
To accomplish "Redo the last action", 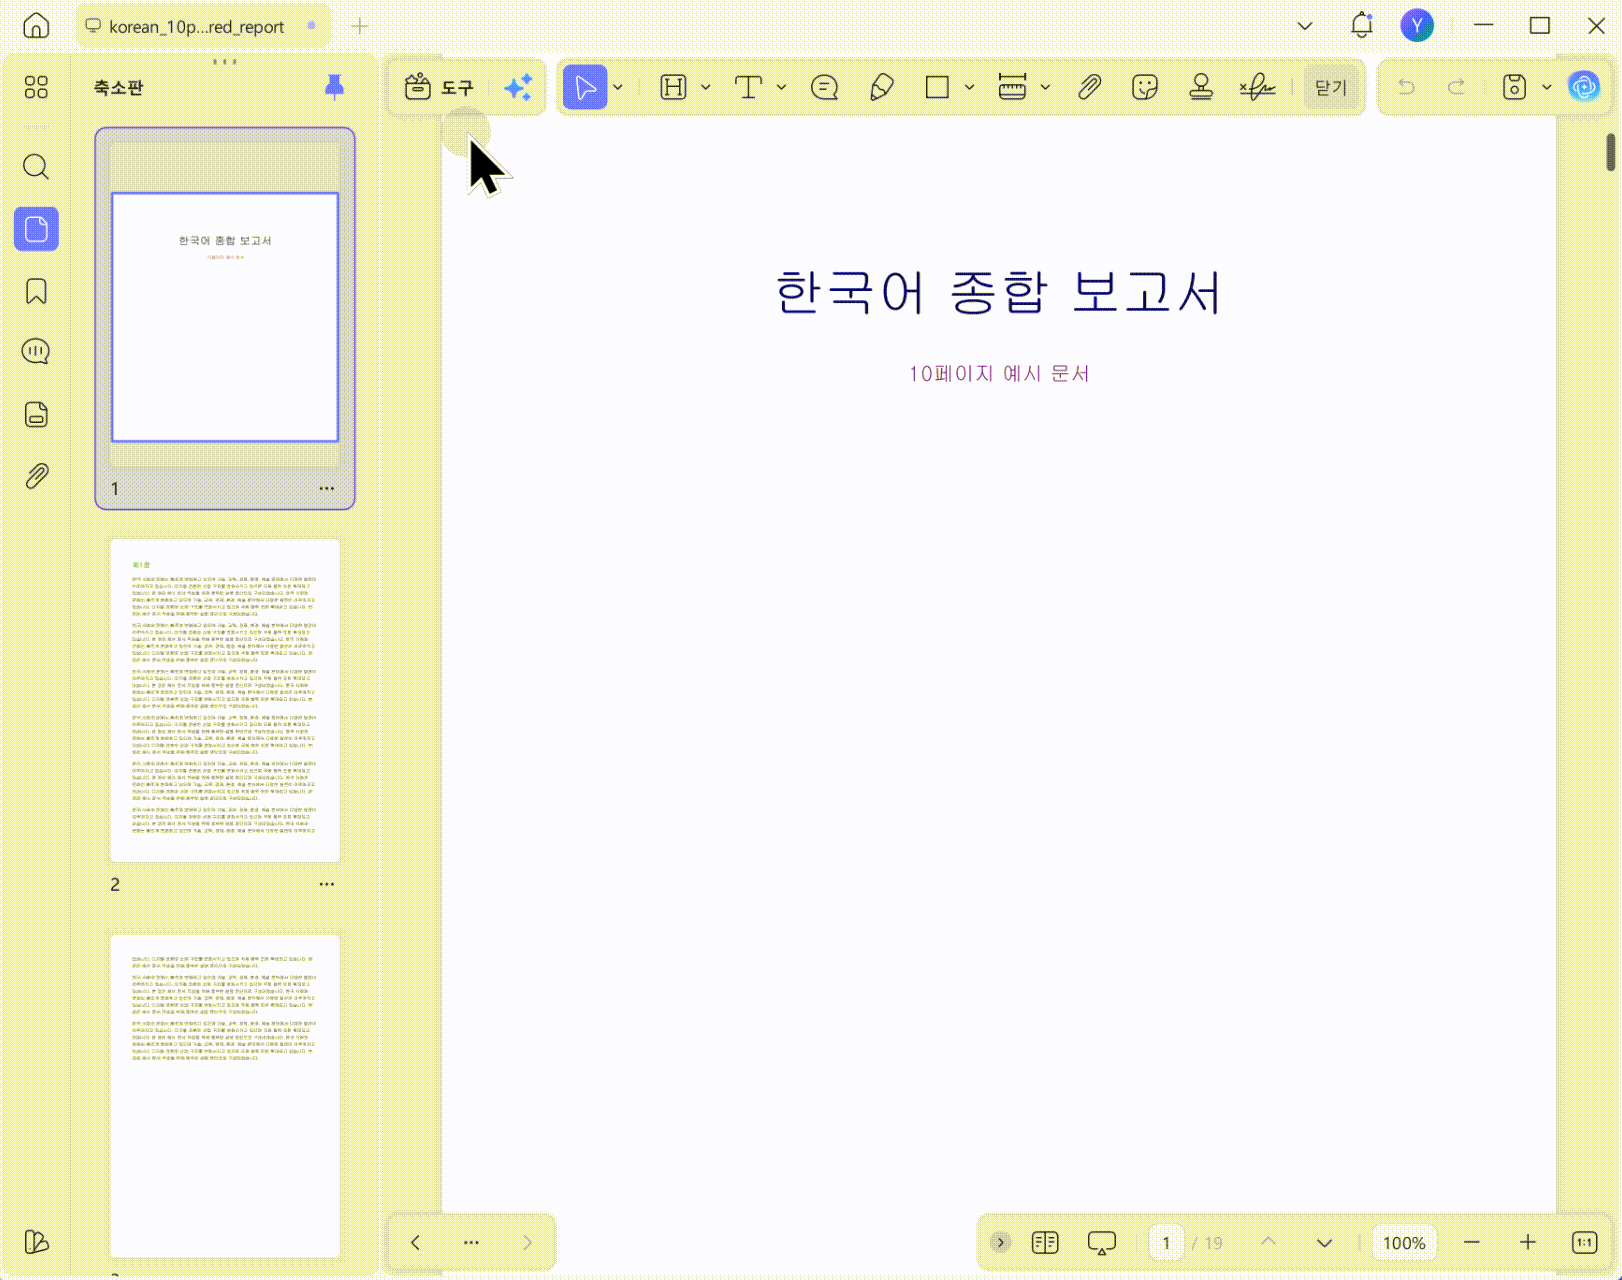I will 1457,88.
